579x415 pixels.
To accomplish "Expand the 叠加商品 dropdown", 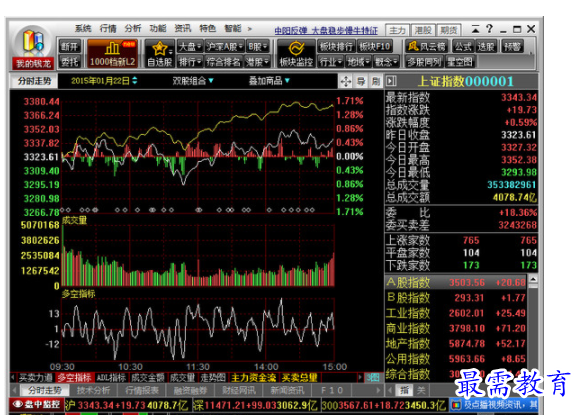I will pos(269,80).
